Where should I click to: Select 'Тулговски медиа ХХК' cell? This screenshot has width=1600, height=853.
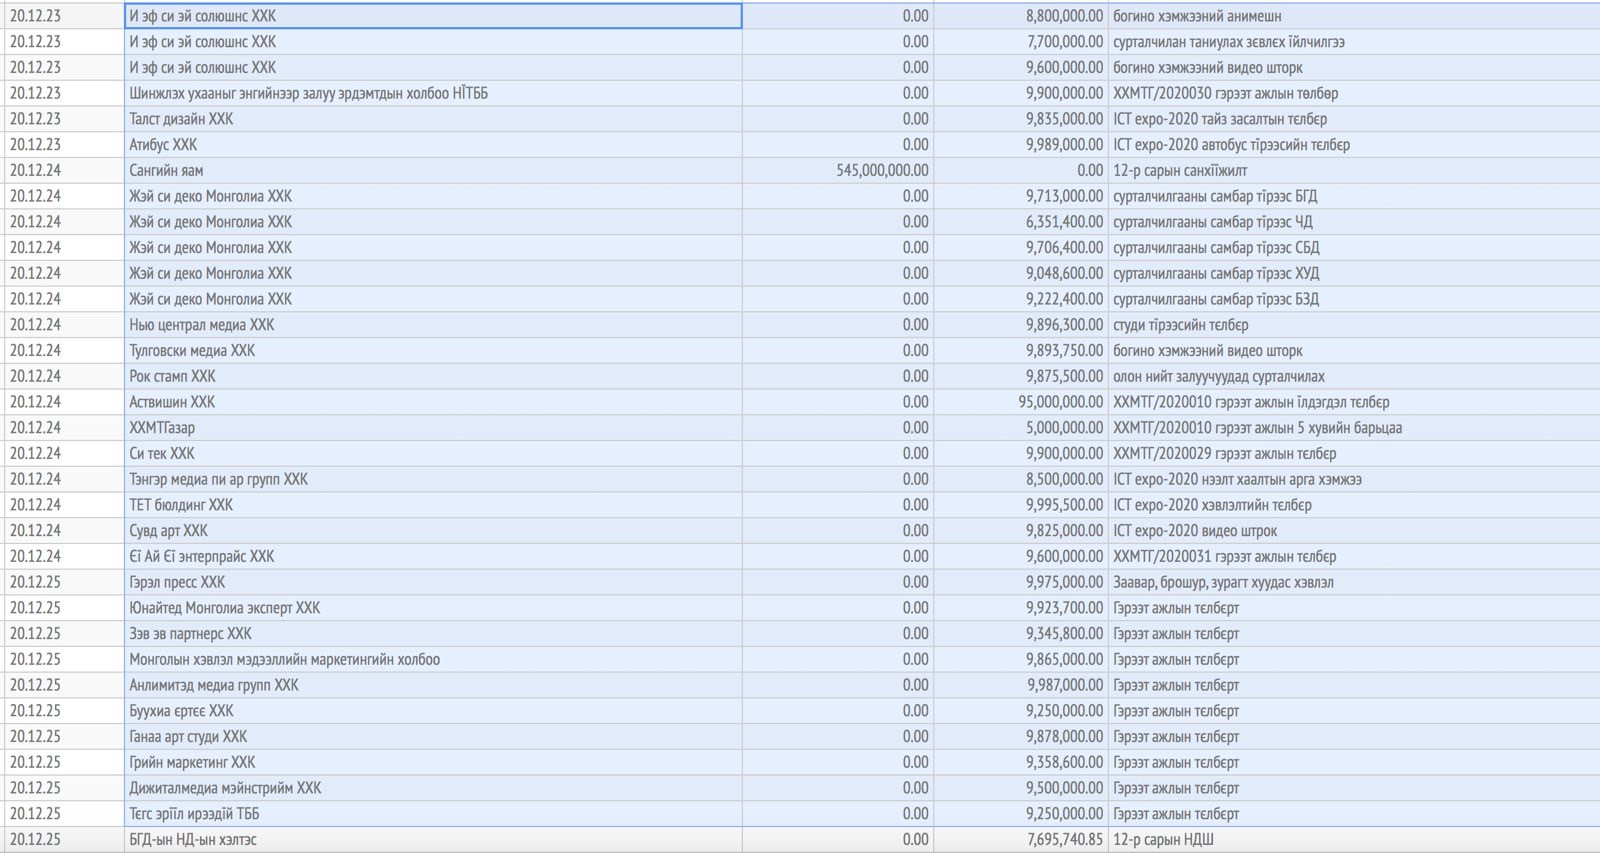pyautogui.click(x=433, y=351)
